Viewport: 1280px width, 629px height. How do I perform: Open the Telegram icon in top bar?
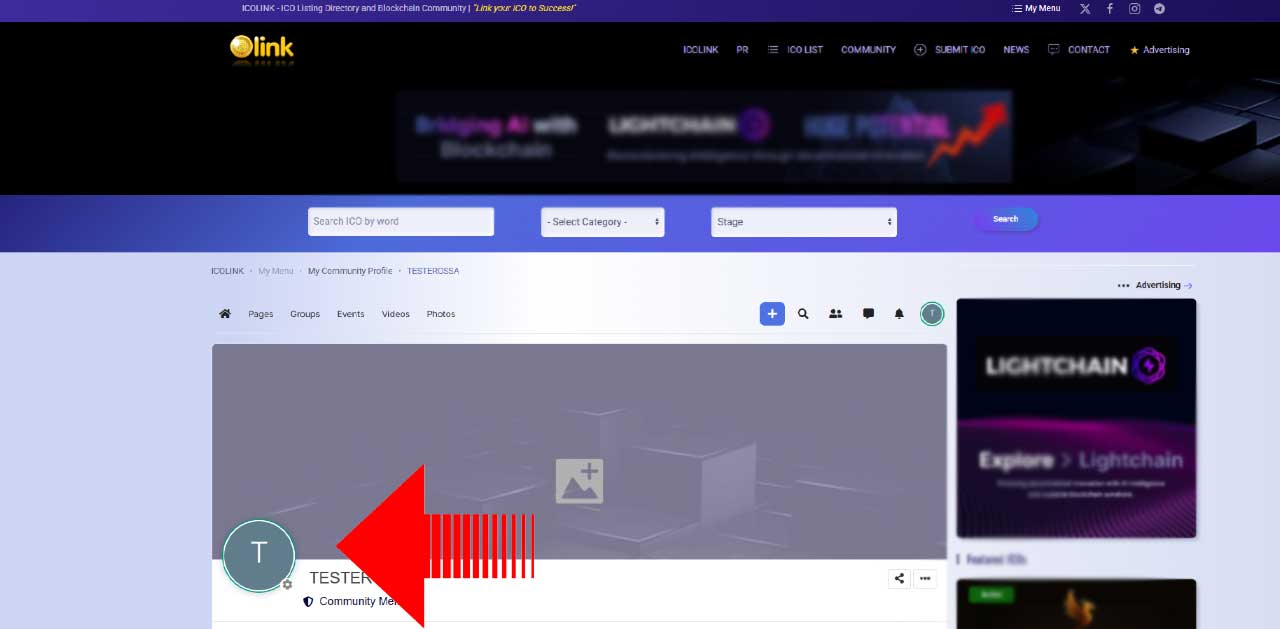(1159, 8)
